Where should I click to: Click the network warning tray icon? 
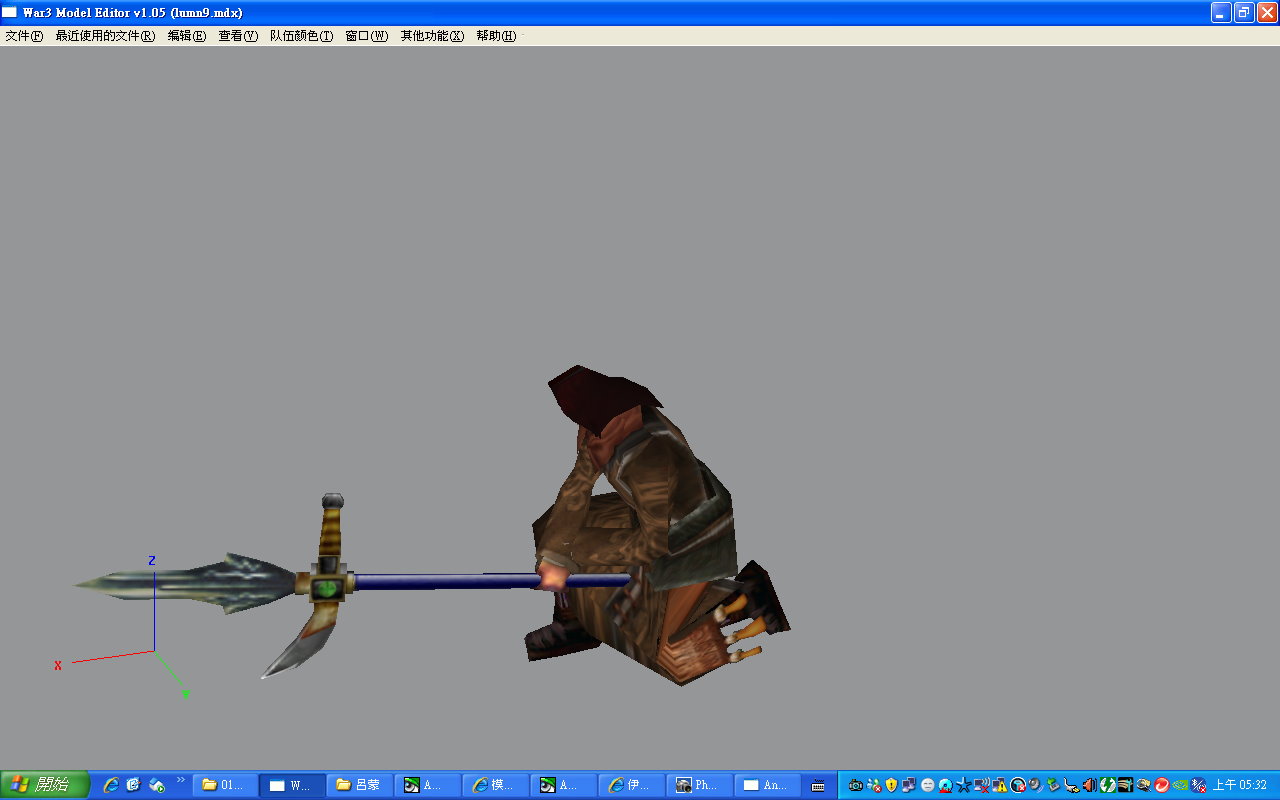coord(1000,785)
